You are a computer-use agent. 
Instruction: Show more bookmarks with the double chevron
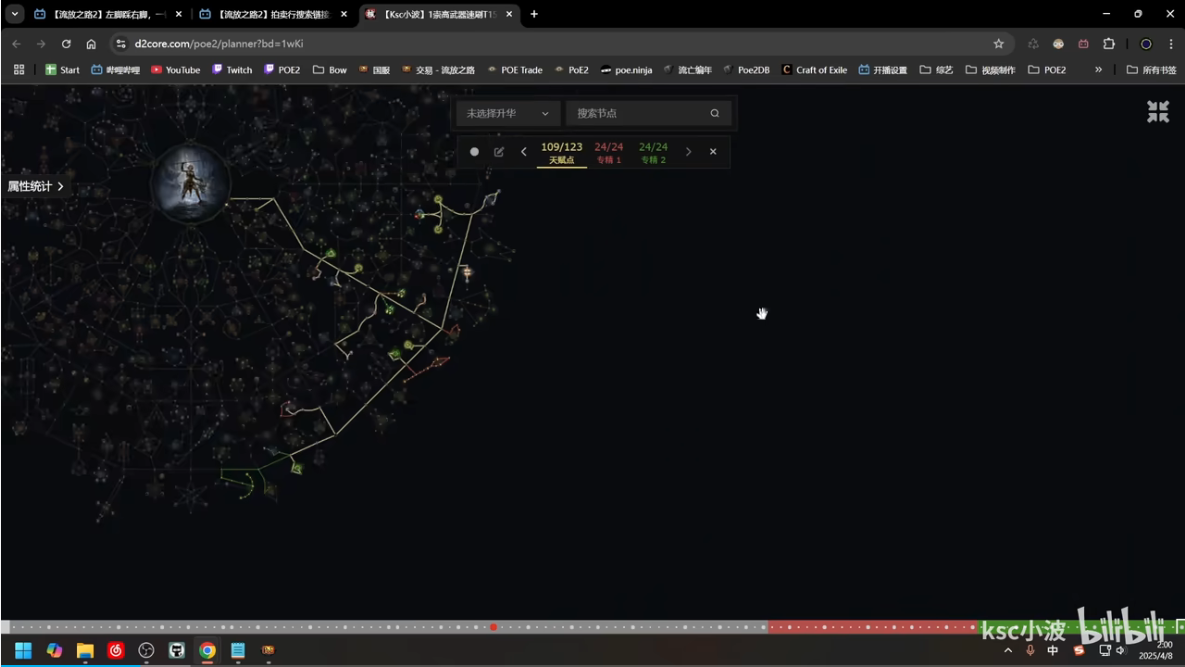click(x=1098, y=70)
